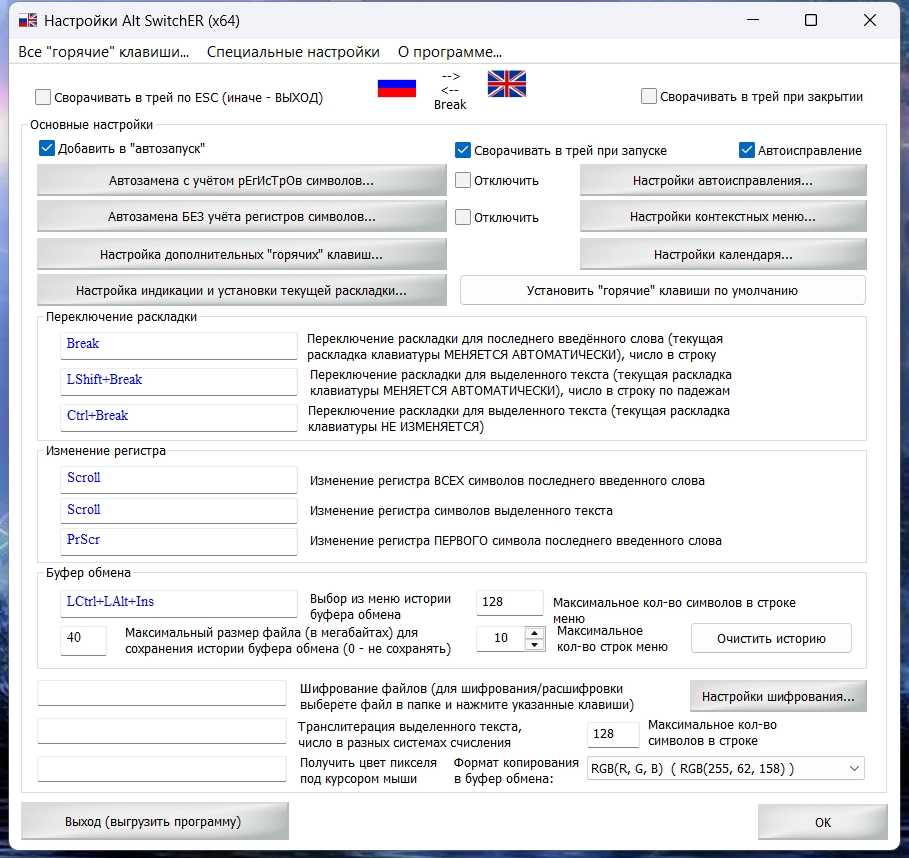Click 'Очистить историю' button
The image size is (909, 858).
[x=771, y=638]
